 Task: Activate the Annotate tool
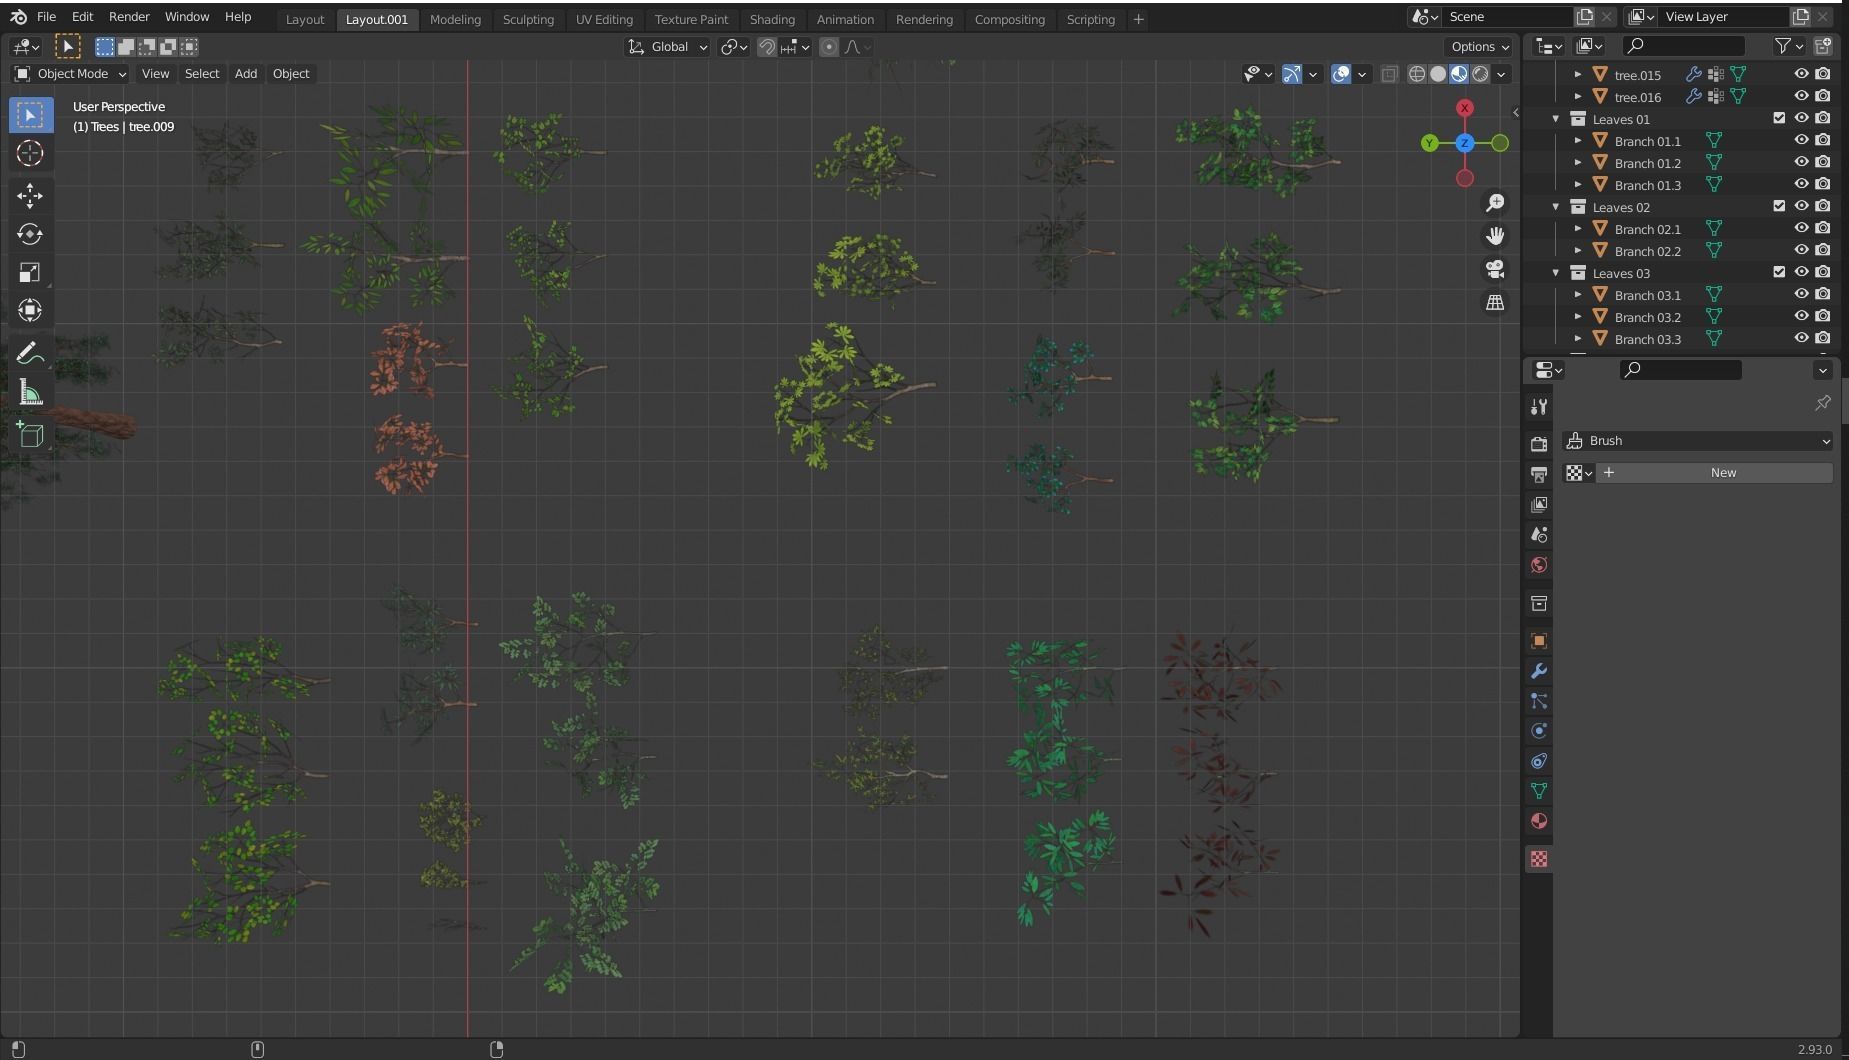pos(30,351)
